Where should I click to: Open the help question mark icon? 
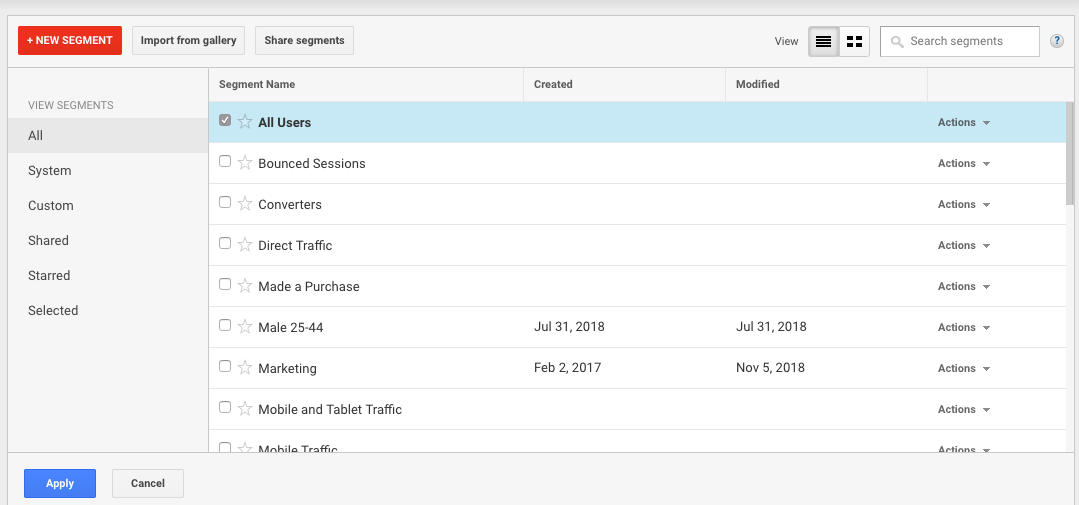(x=1057, y=41)
